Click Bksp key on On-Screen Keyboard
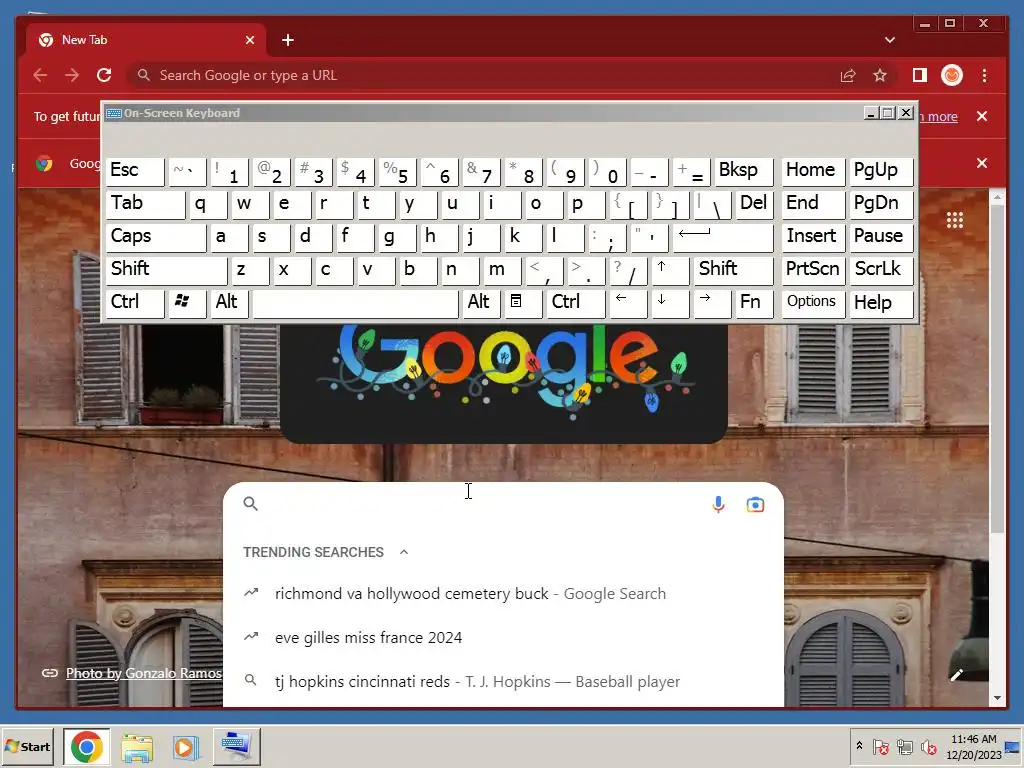 [x=743, y=171]
